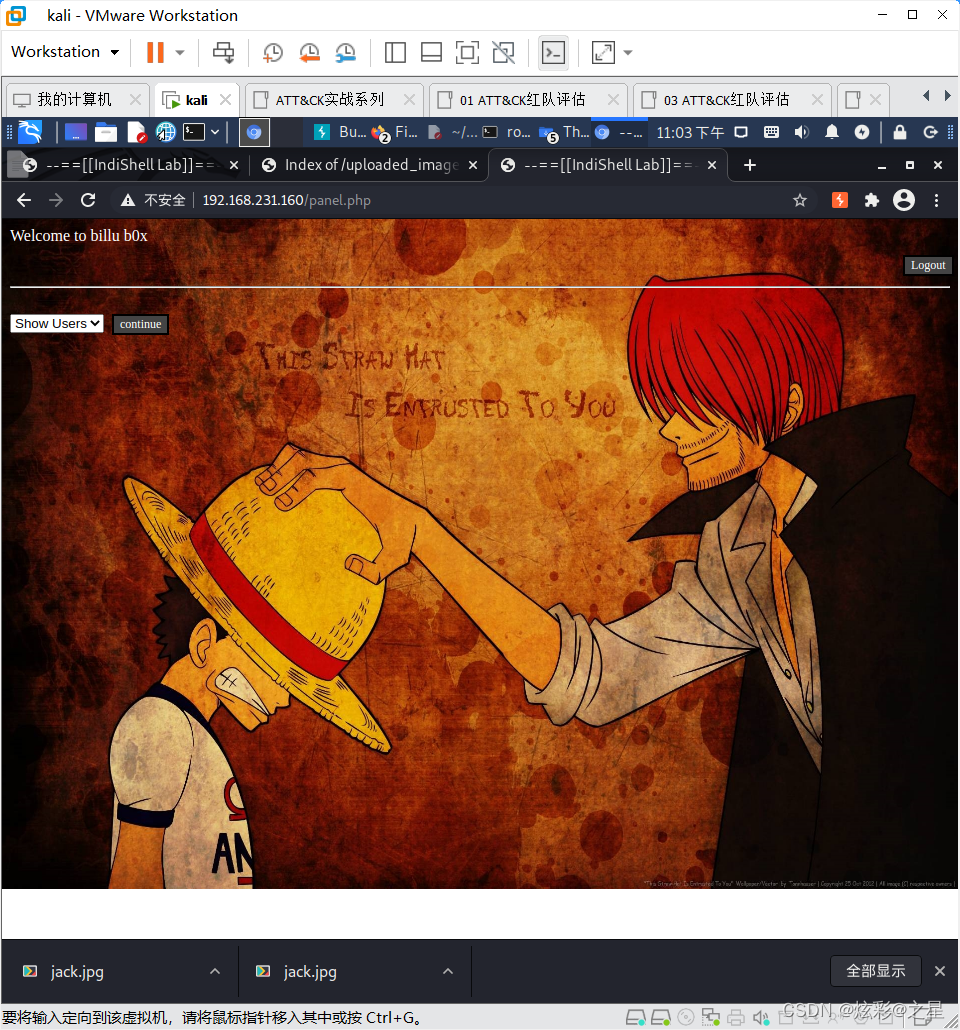The height and width of the screenshot is (1030, 960).
Task: Switch to the Thunar taskbar window
Action: (x=564, y=132)
